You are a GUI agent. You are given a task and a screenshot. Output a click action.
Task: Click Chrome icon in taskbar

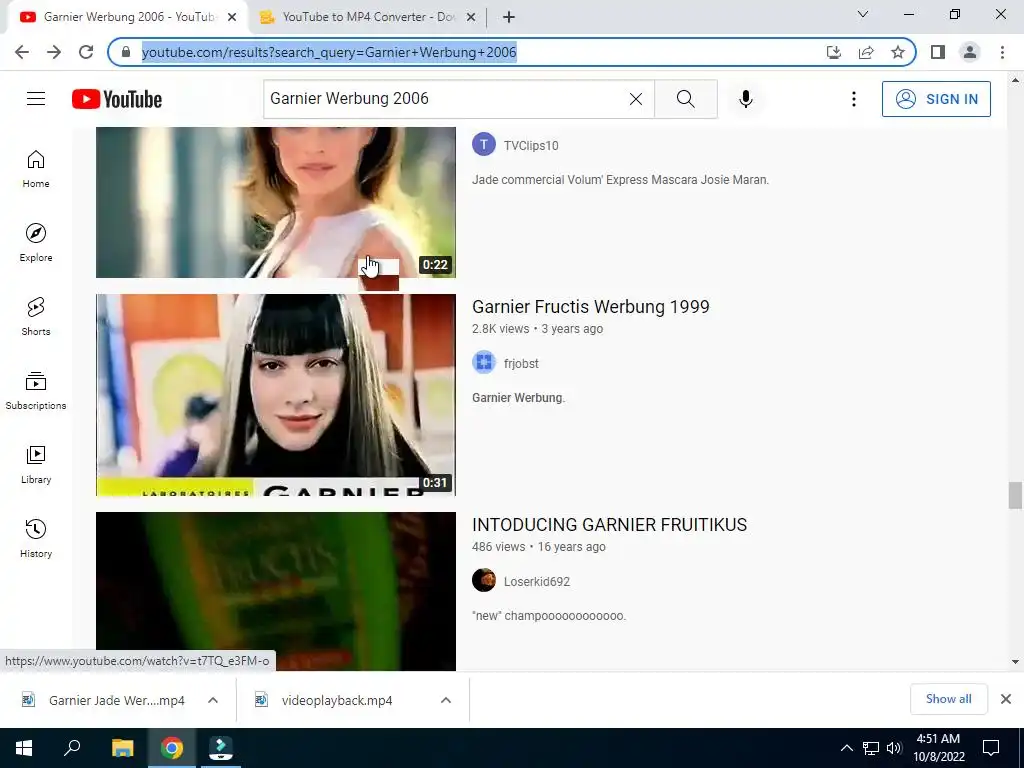pos(172,748)
